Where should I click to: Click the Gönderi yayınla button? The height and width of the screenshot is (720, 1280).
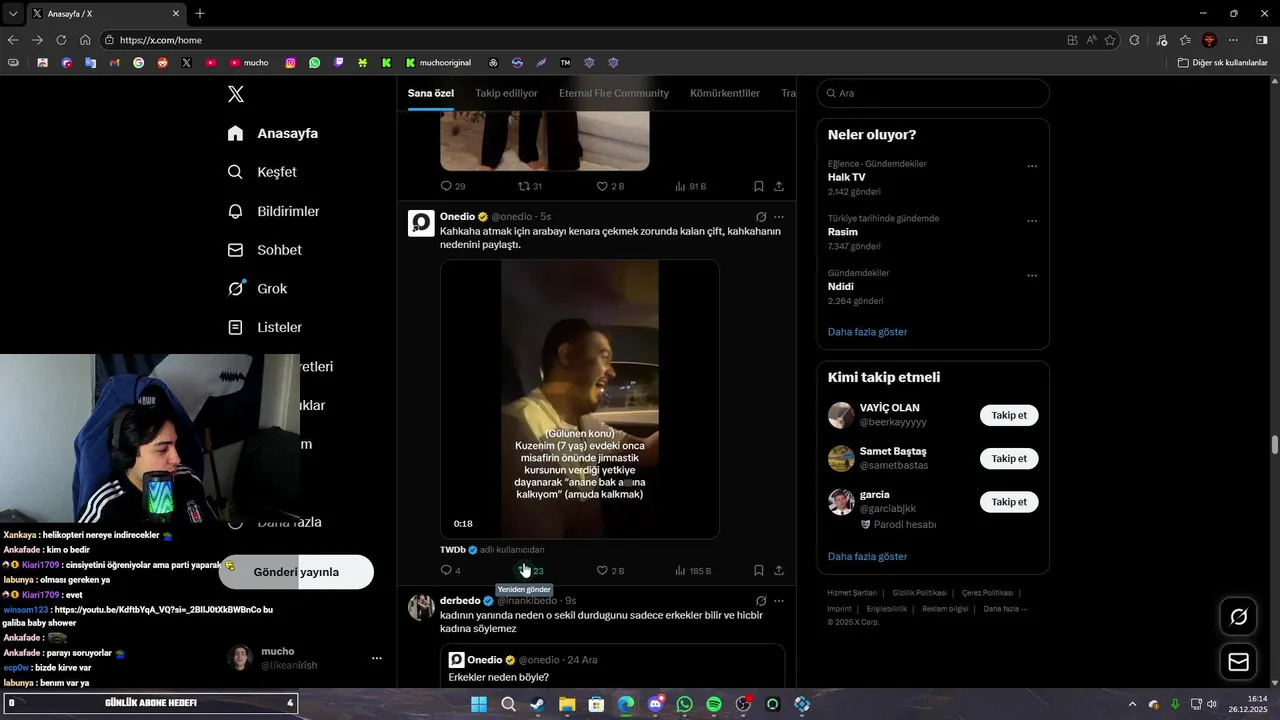point(296,572)
